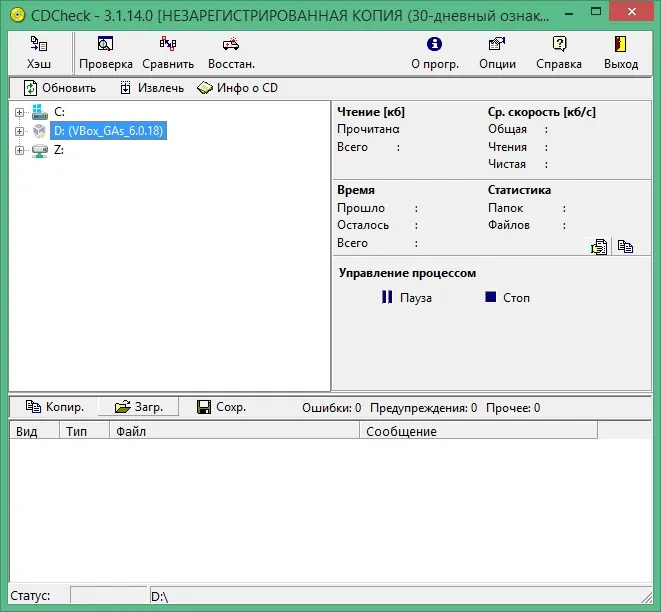Click the CDCheck application icon in the title bar
This screenshot has height=612, width=661.
(x=17, y=16)
